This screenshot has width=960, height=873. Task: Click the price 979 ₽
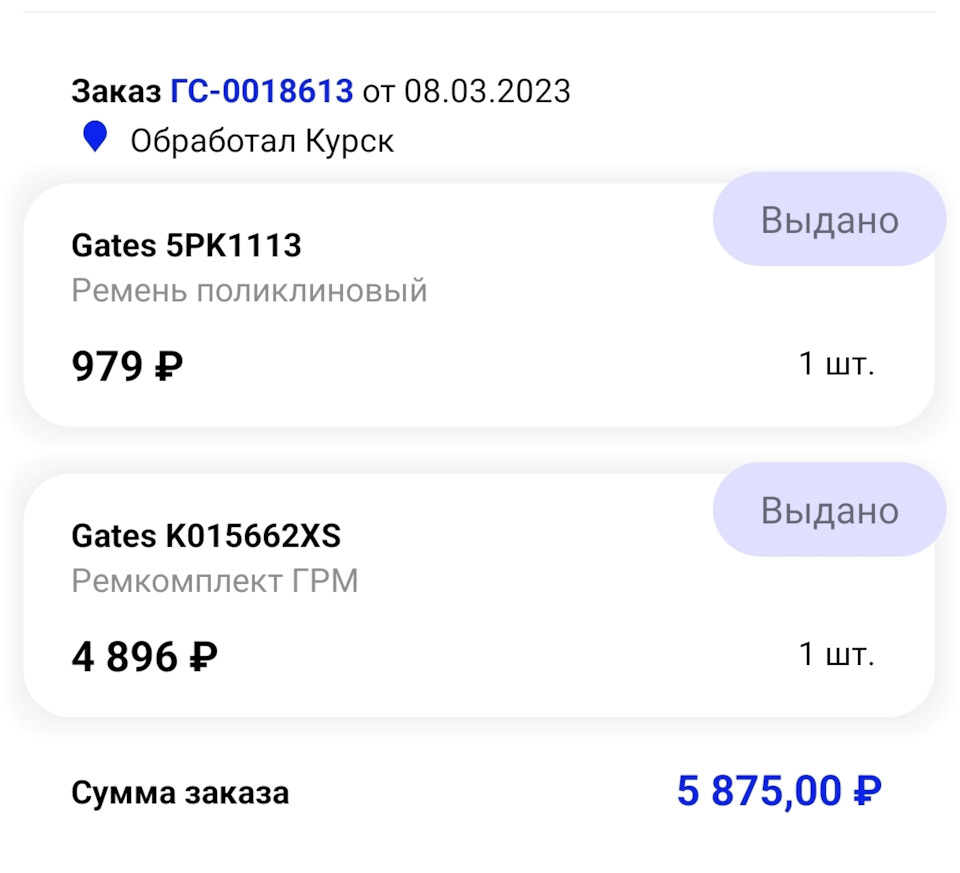coord(124,366)
